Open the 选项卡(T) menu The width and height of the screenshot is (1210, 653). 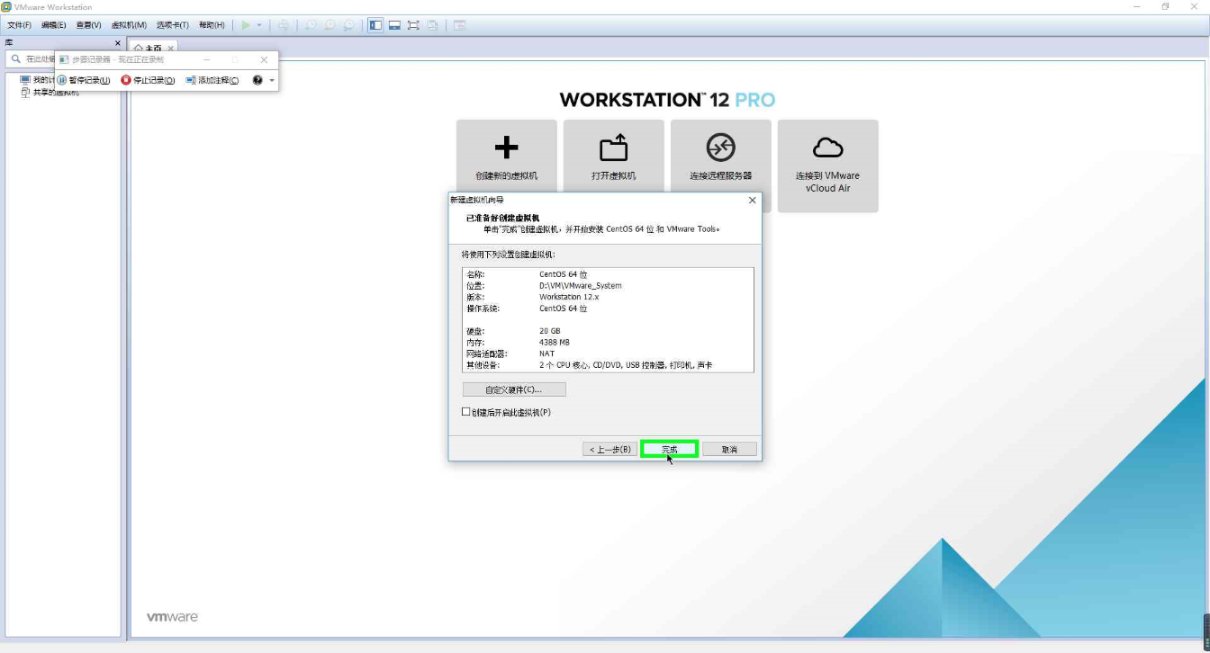(x=172, y=24)
